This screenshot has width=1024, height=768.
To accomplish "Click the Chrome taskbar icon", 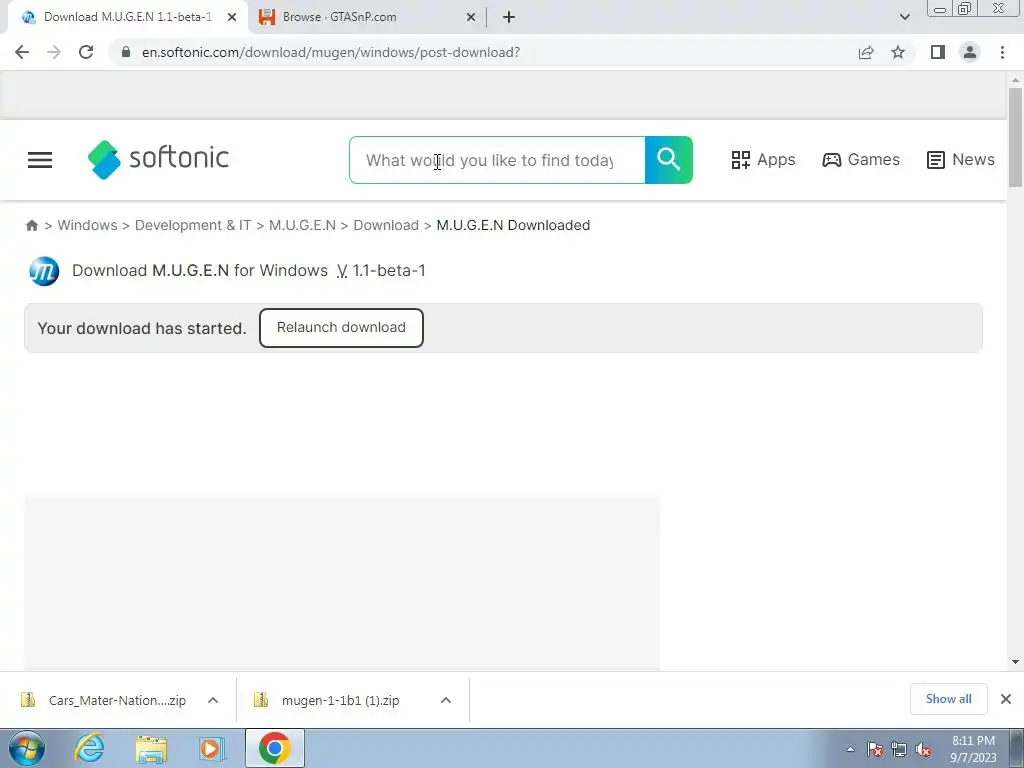I will (274, 748).
